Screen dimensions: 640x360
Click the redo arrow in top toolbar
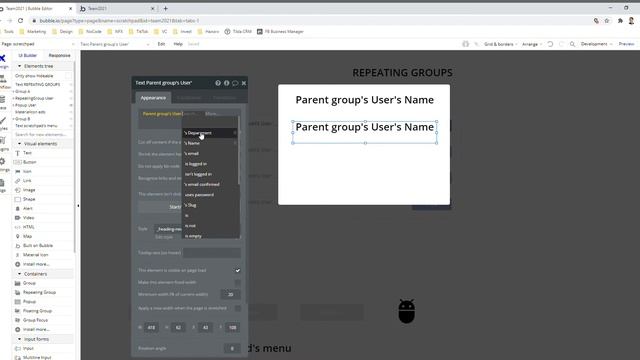pyautogui.click(x=561, y=44)
